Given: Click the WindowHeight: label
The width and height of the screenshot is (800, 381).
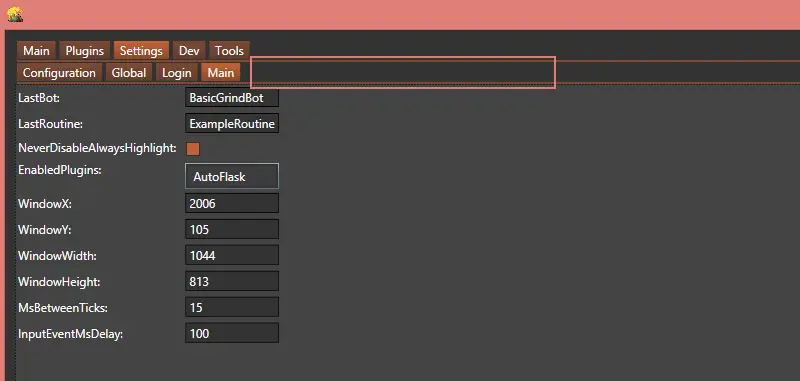Looking at the screenshot, I should pos(59,282).
